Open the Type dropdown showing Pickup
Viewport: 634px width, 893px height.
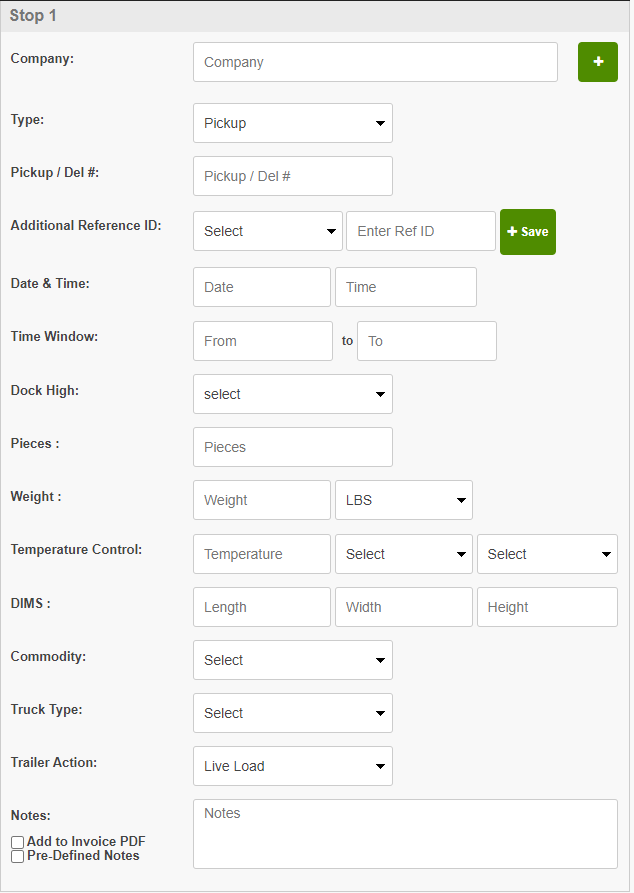[292, 123]
